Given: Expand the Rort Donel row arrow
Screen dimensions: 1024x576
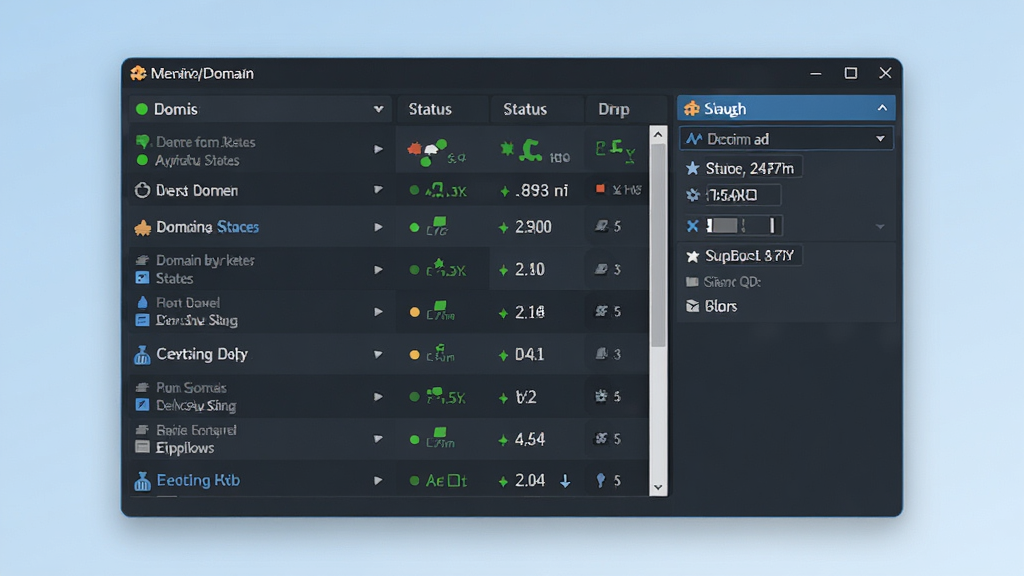Looking at the screenshot, I should (x=378, y=312).
